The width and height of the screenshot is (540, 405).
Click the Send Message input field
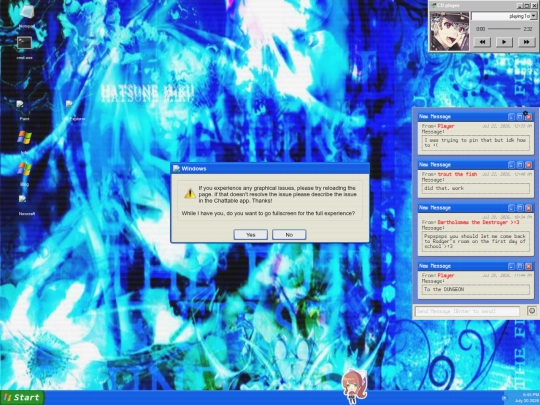467,311
